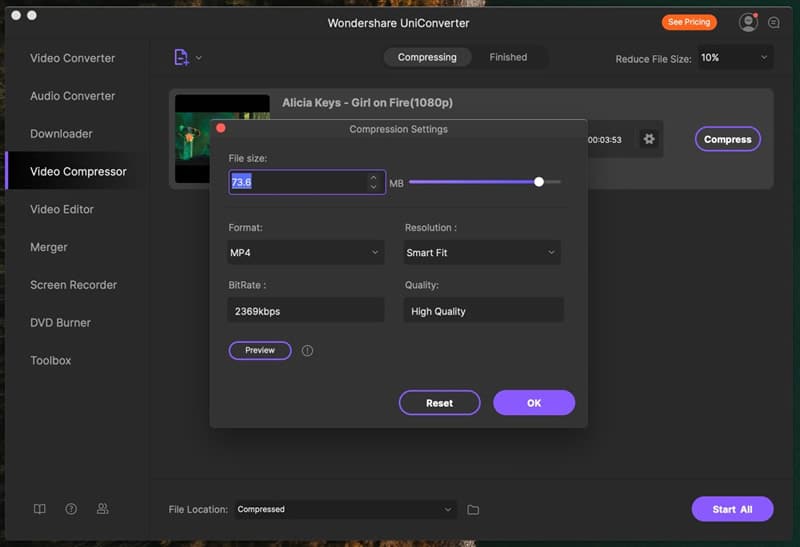Click the See Pricing button
800x547 pixels.
click(x=689, y=22)
